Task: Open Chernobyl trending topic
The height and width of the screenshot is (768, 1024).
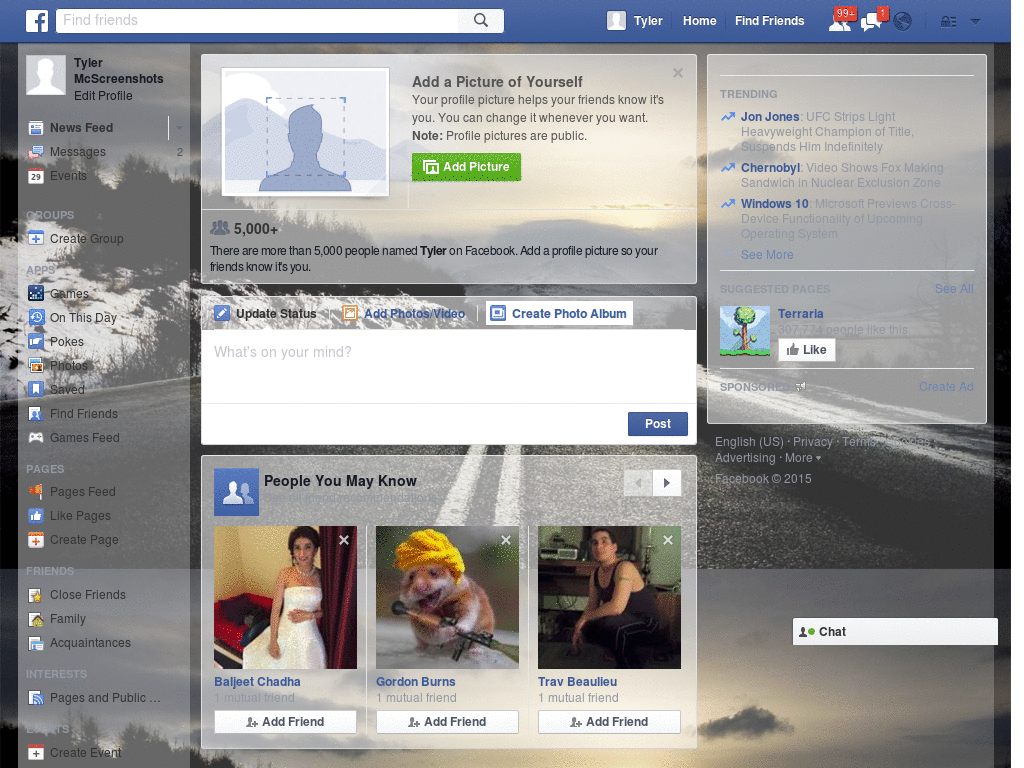Action: (770, 168)
